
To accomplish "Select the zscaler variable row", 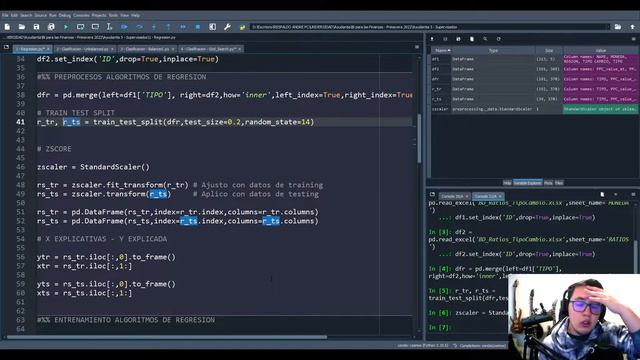I will [x=534, y=109].
